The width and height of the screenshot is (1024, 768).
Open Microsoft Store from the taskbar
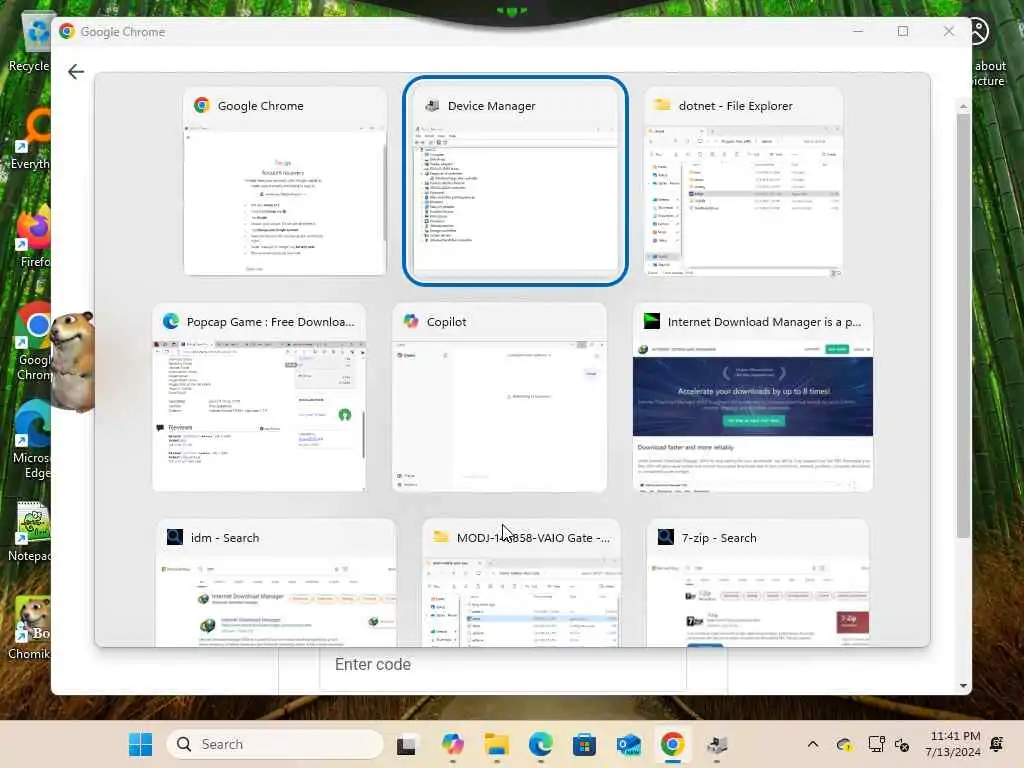(584, 744)
